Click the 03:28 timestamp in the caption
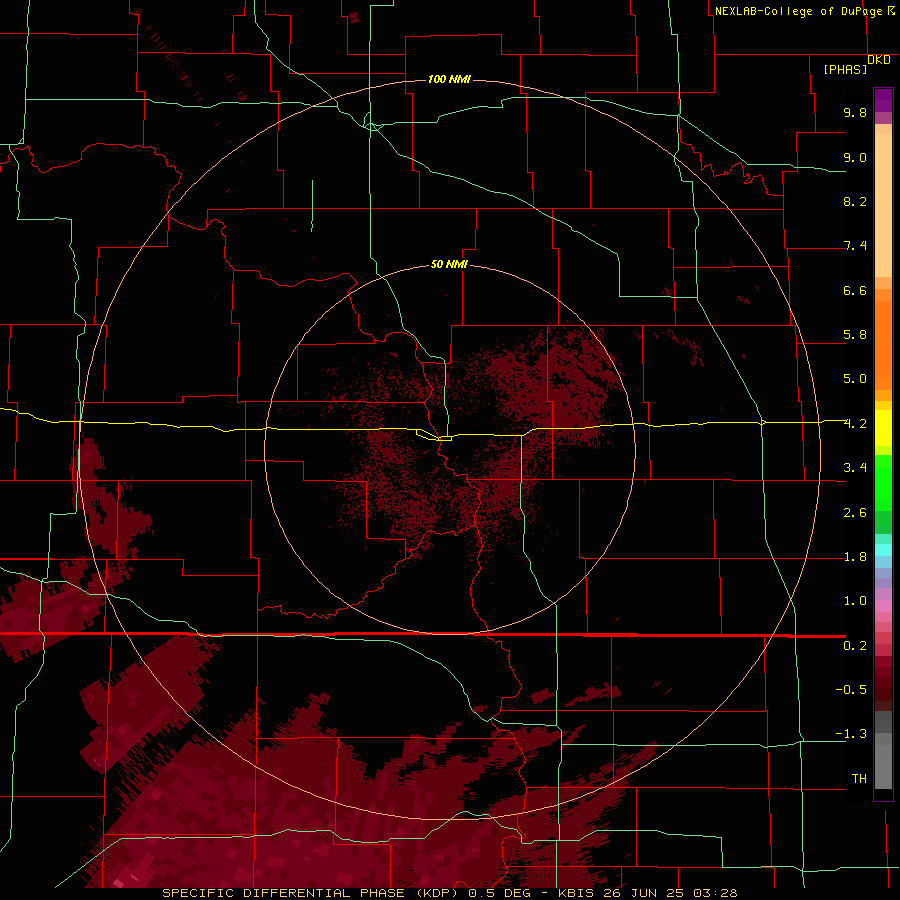Viewport: 900px width, 900px height. click(x=715, y=893)
